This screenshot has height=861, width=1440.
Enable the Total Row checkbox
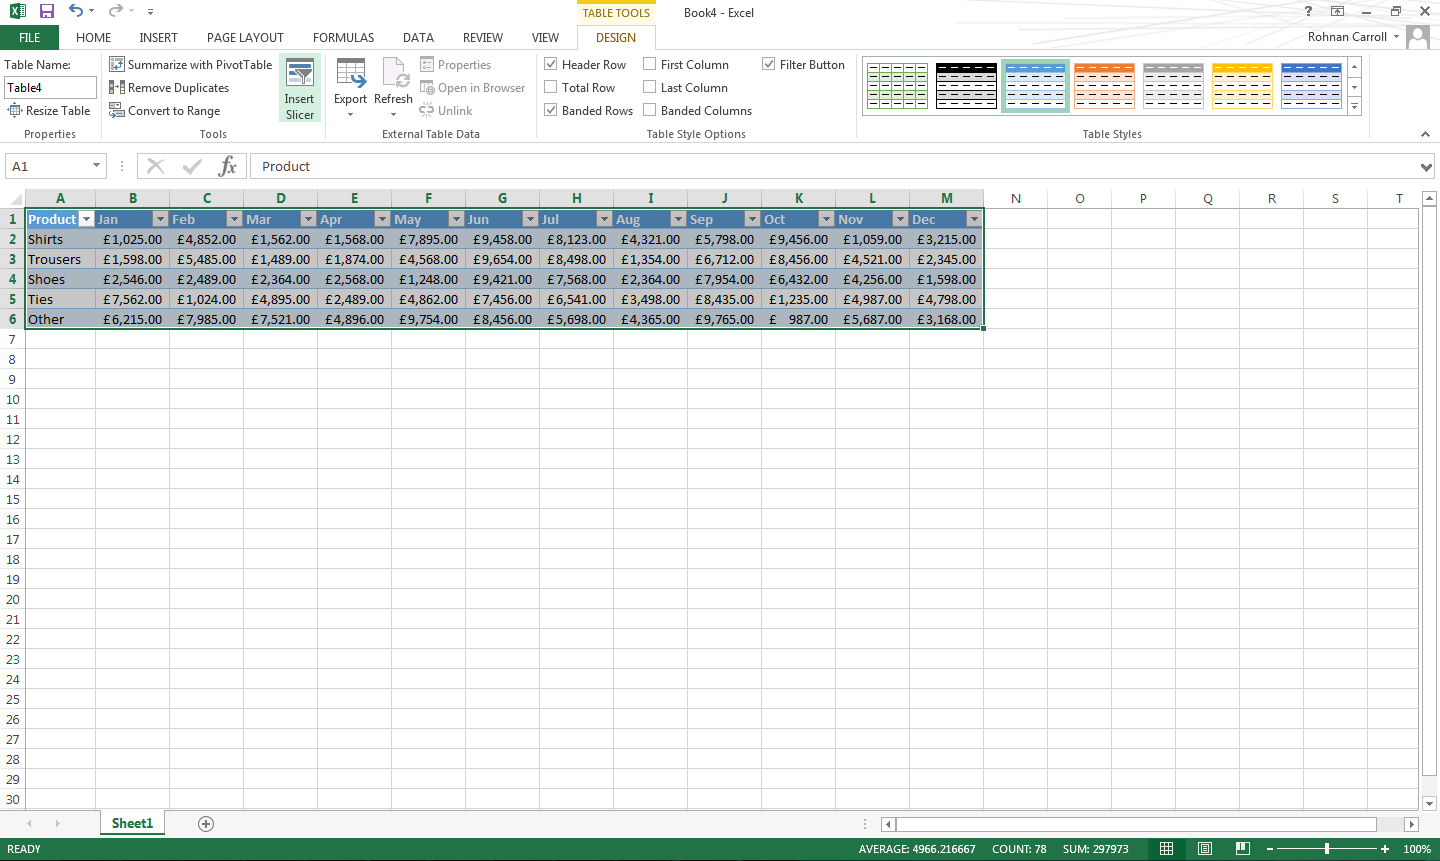(551, 88)
